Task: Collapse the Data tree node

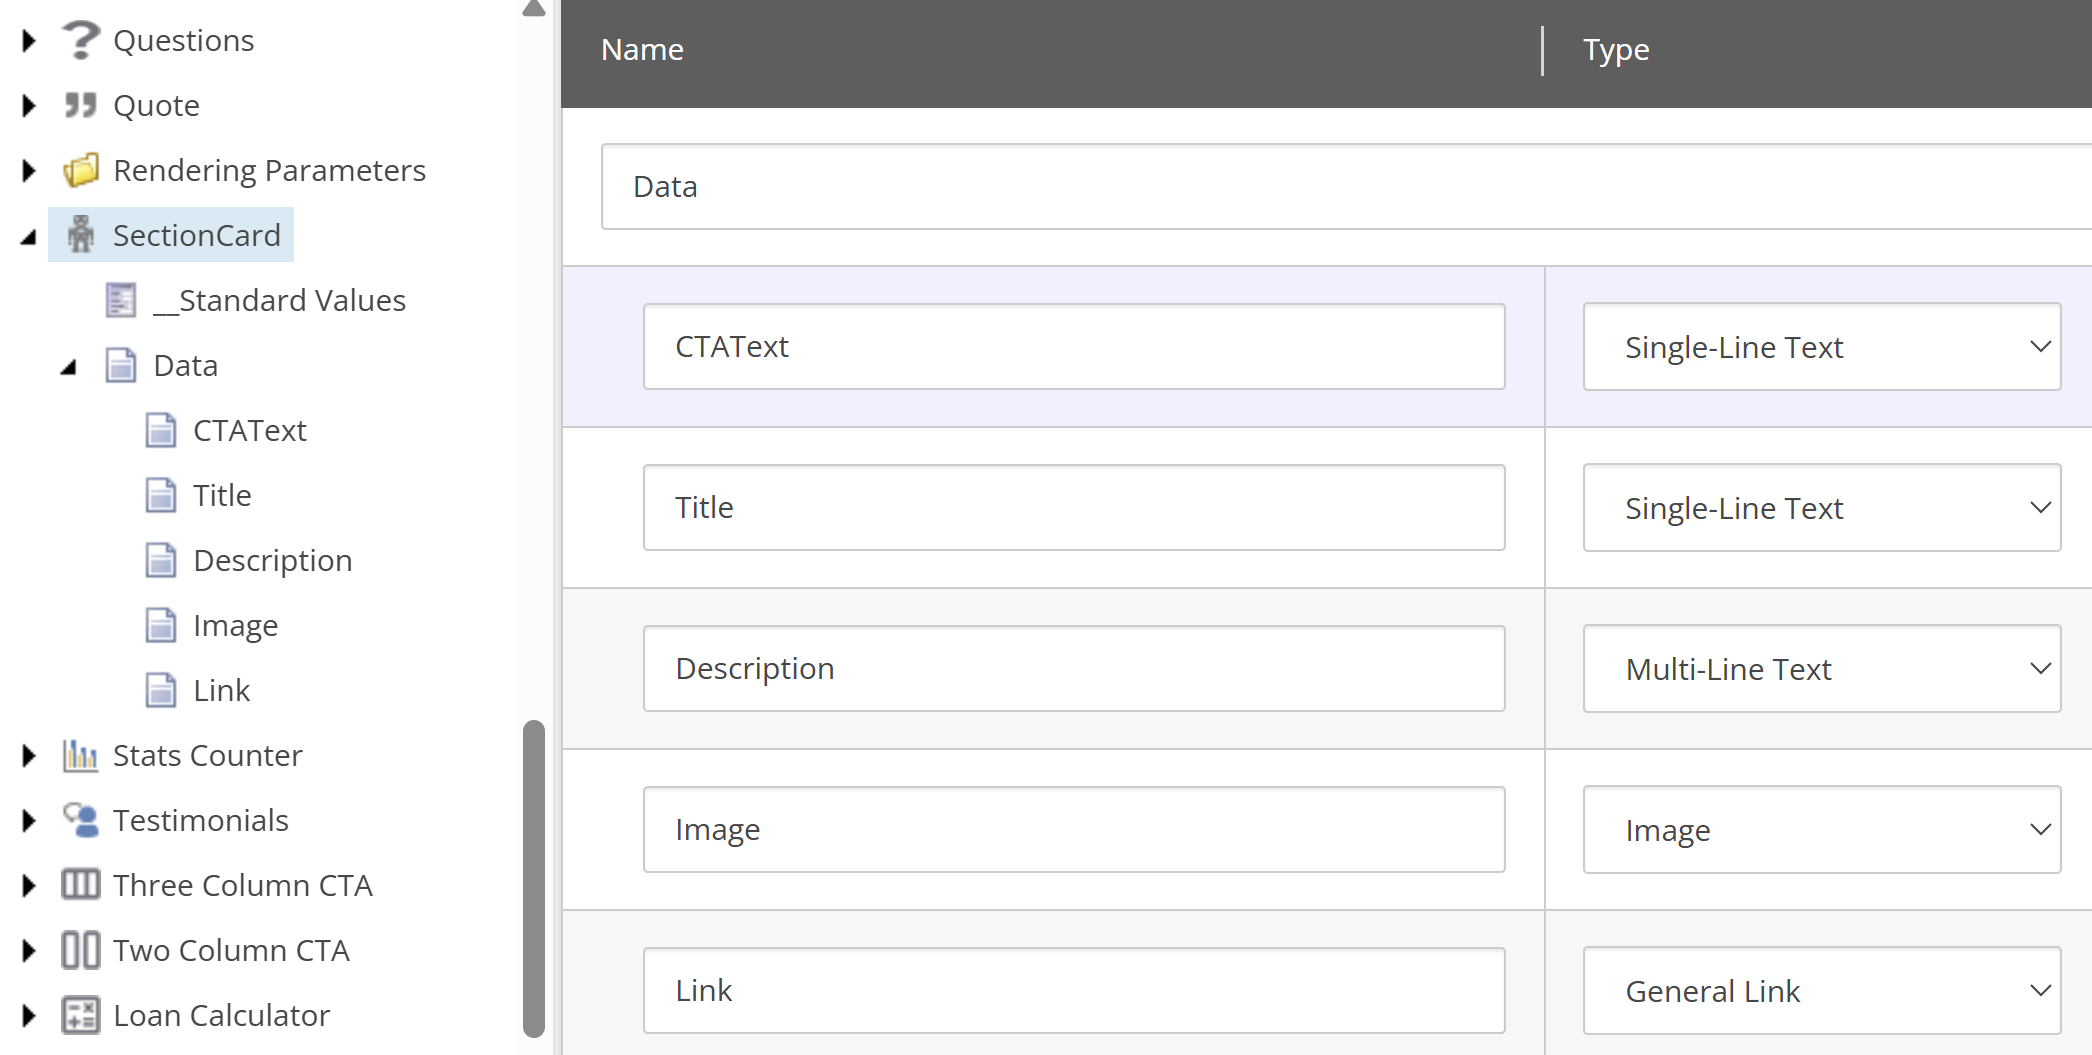Action: click(x=67, y=365)
